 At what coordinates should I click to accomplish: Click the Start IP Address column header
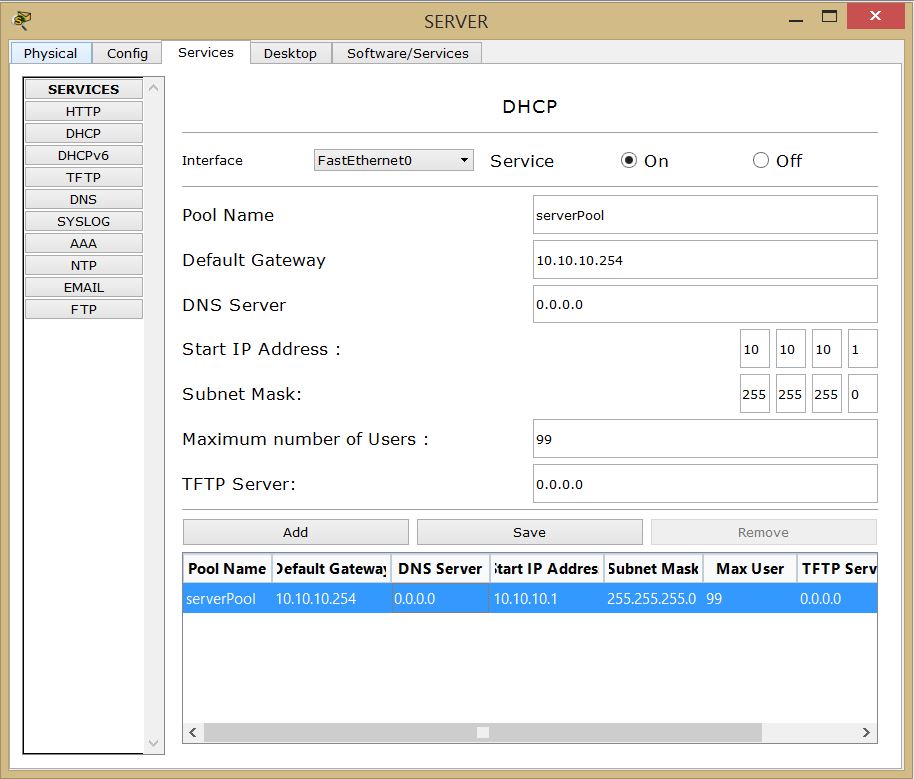click(546, 568)
